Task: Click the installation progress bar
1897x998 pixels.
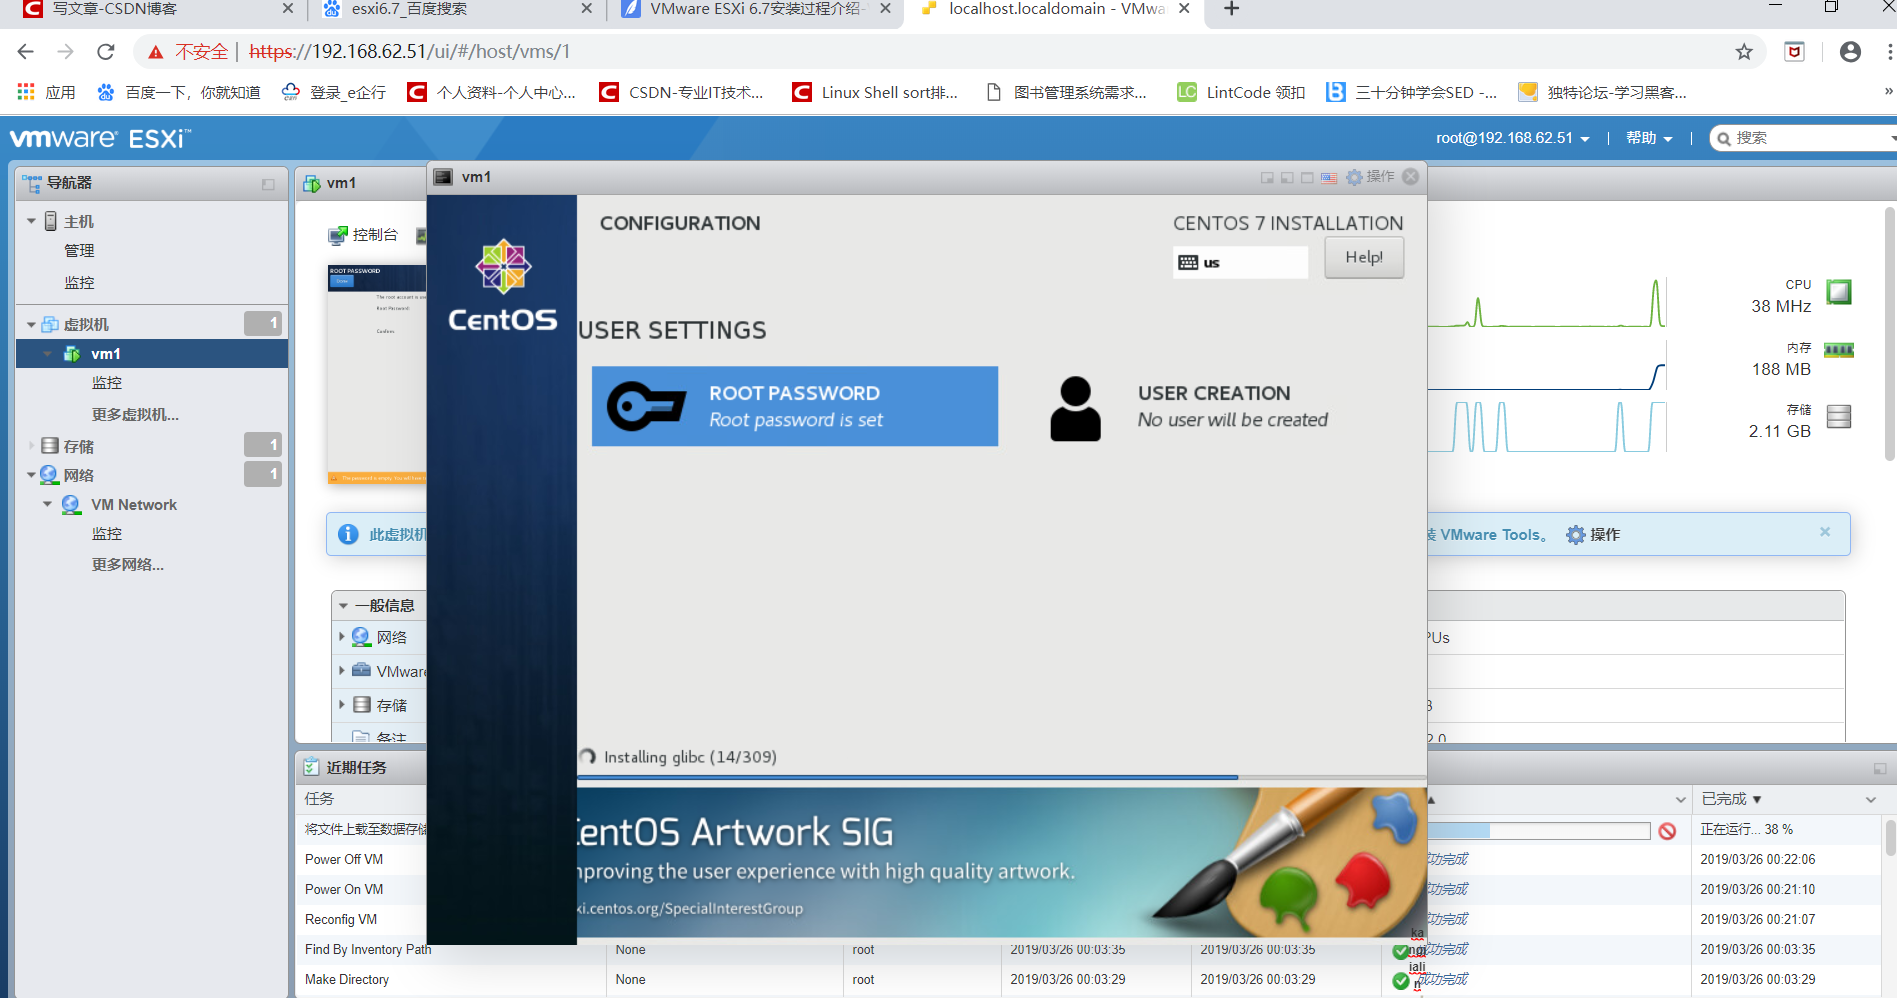Action: 1002,777
